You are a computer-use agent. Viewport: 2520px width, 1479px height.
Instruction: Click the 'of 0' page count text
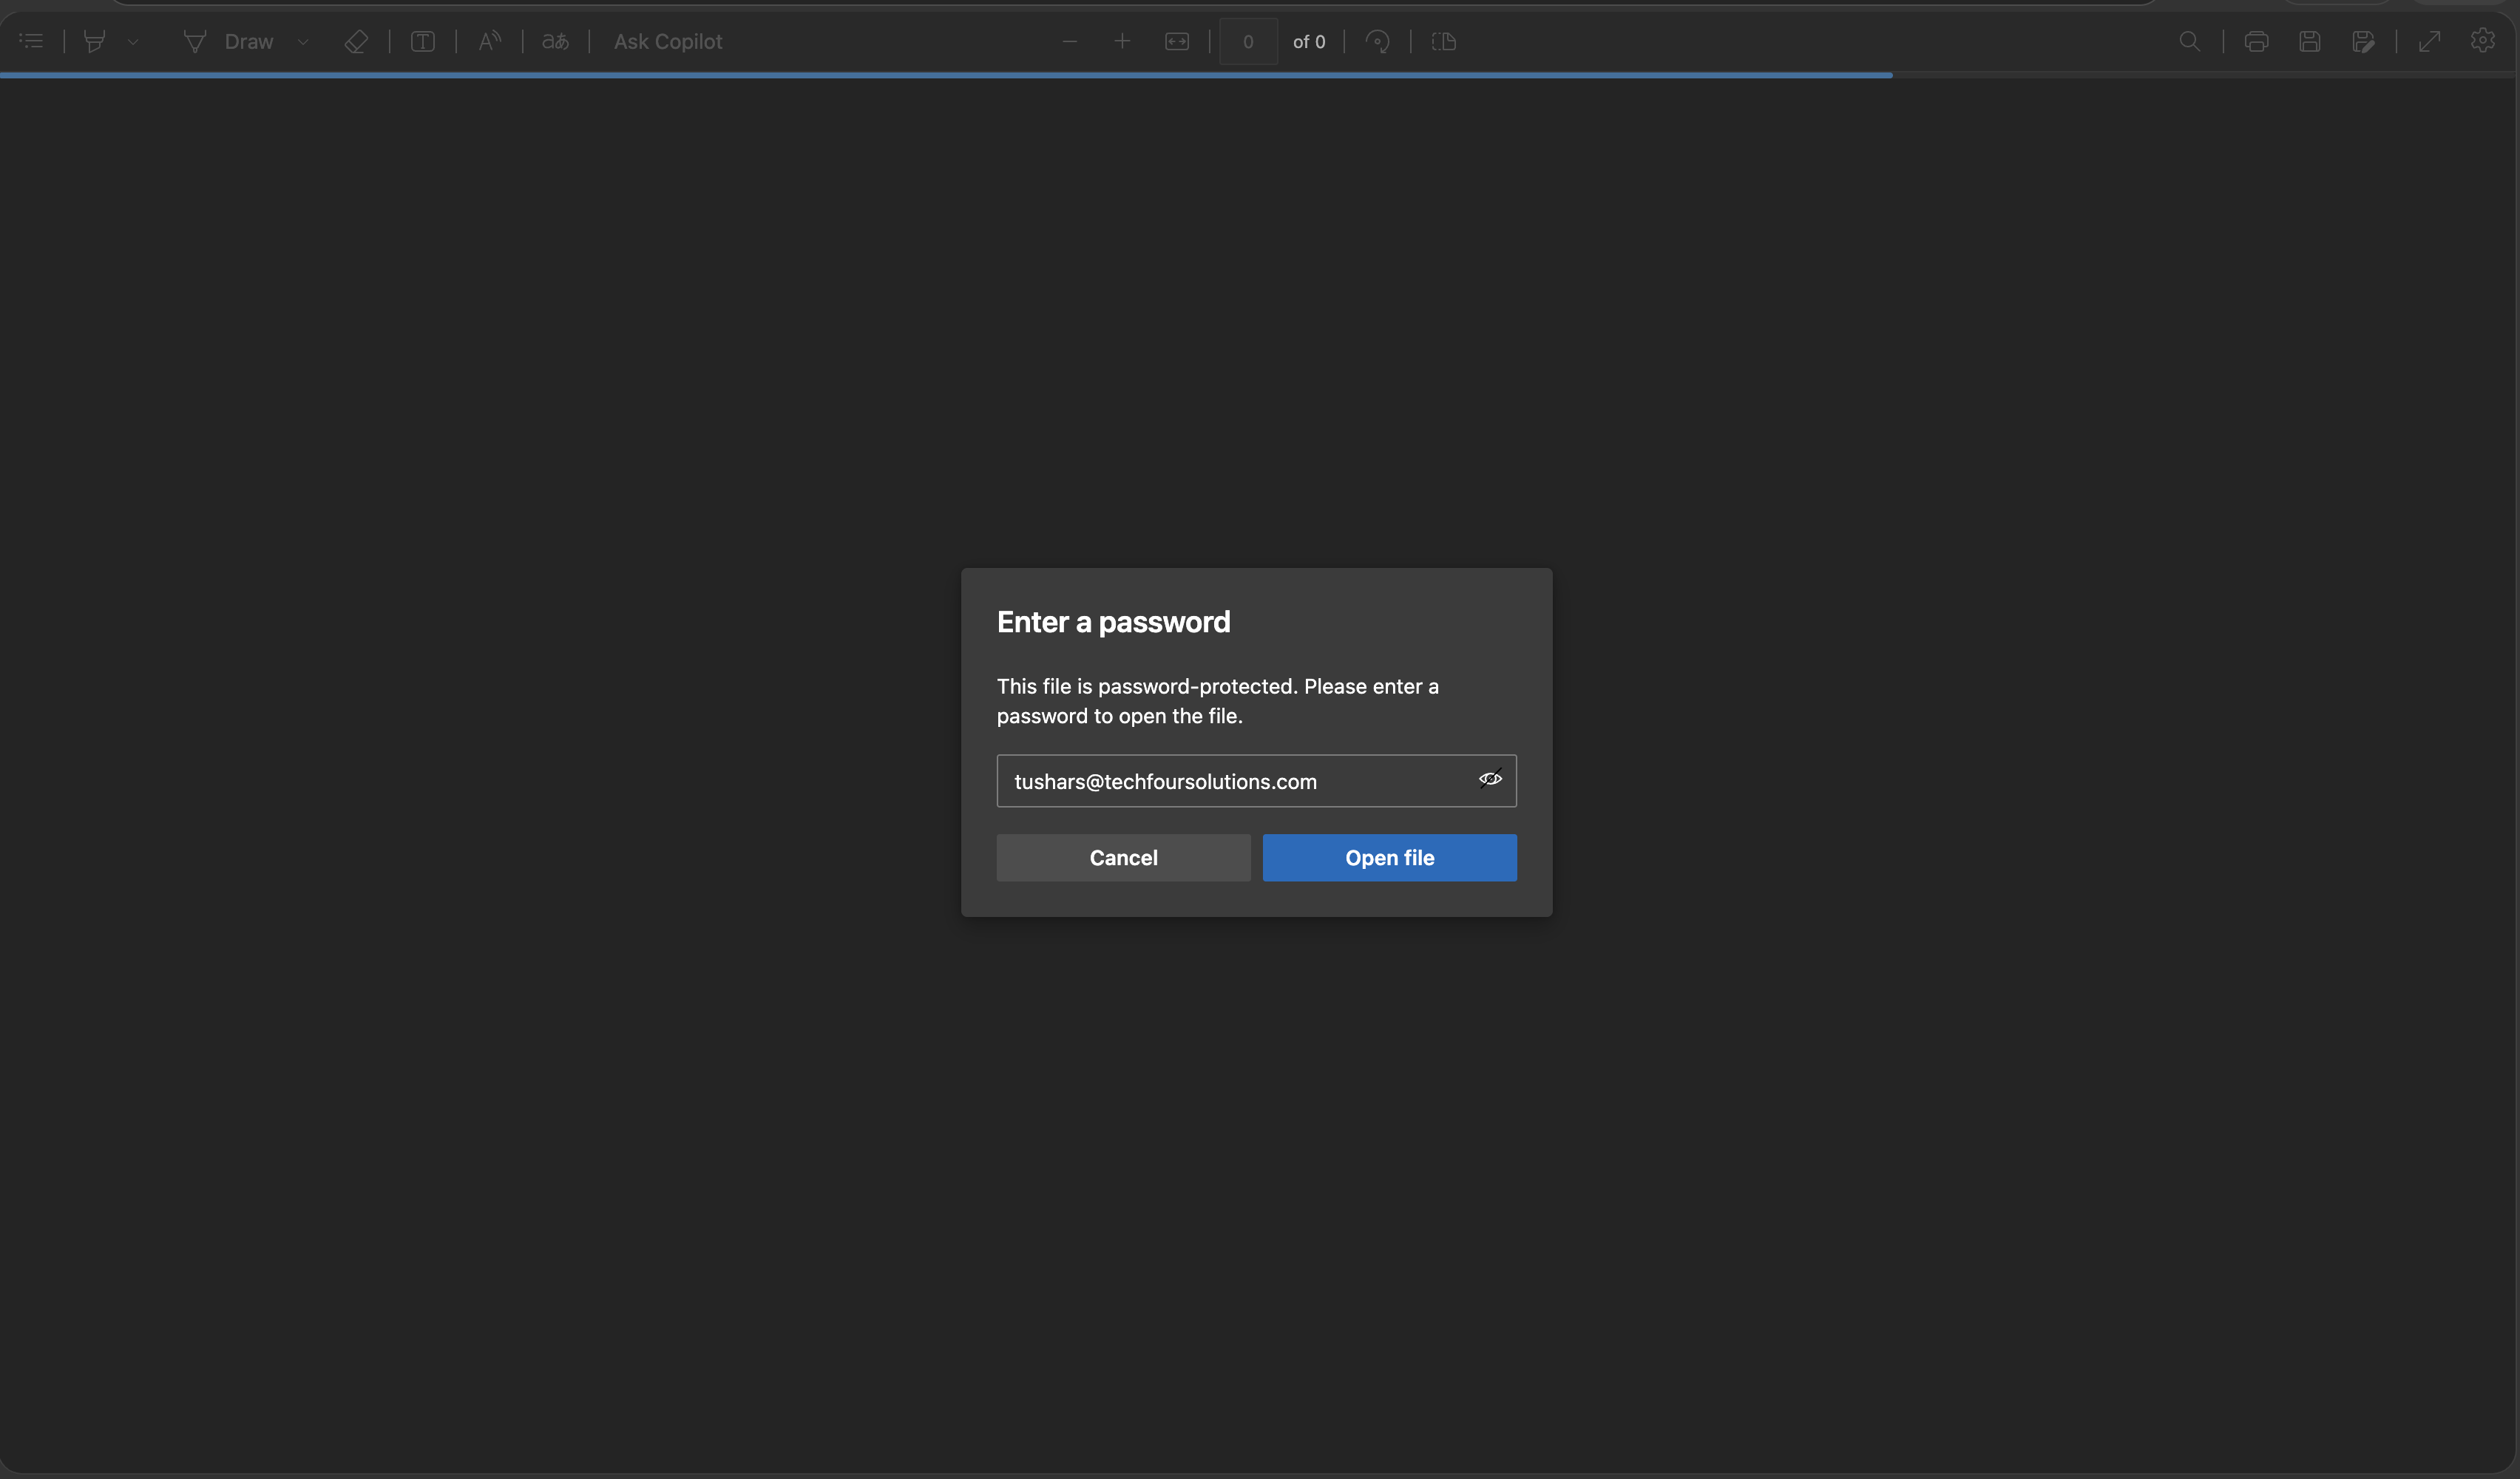(x=1309, y=41)
